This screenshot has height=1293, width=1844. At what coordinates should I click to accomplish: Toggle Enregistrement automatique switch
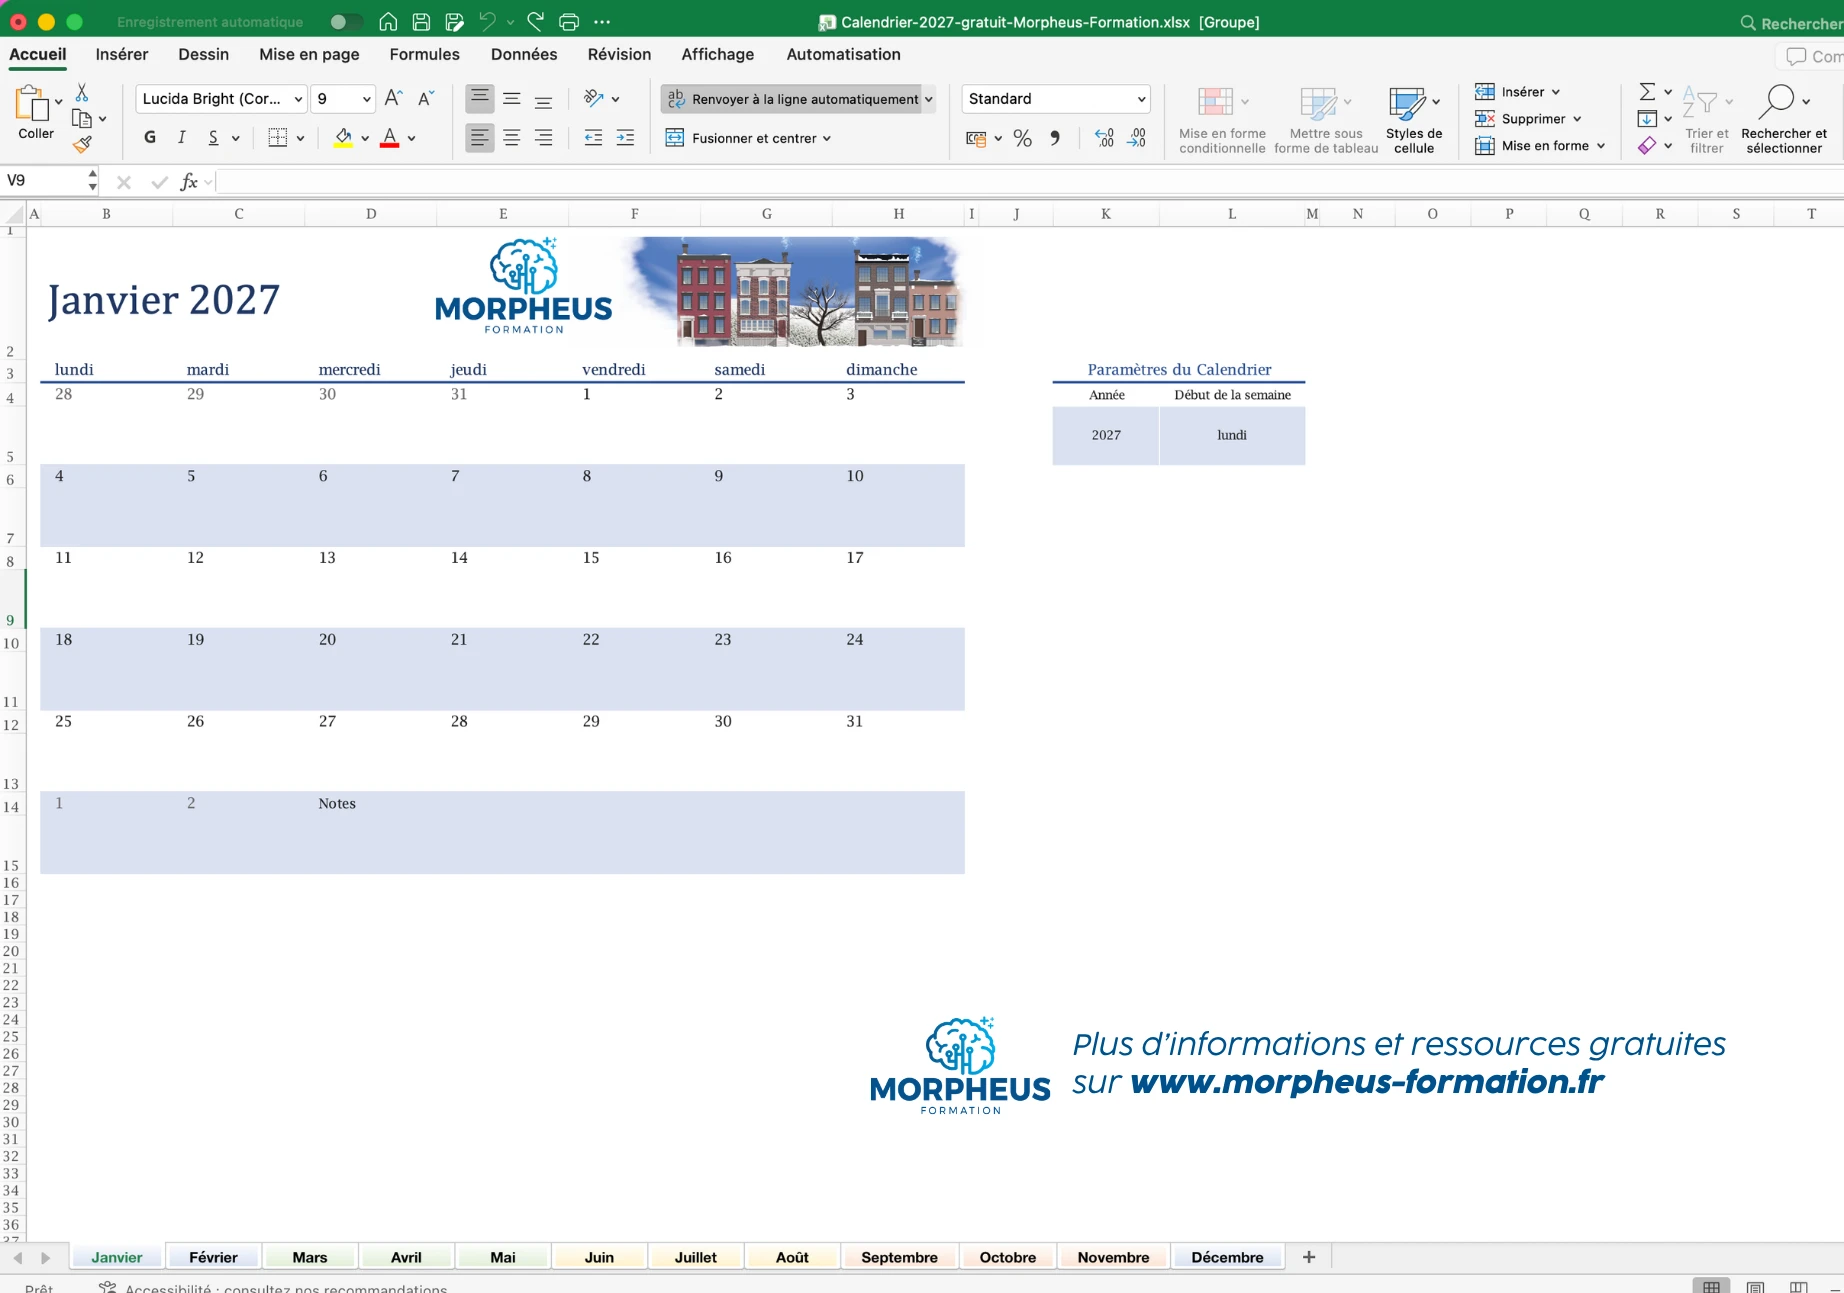click(x=346, y=22)
